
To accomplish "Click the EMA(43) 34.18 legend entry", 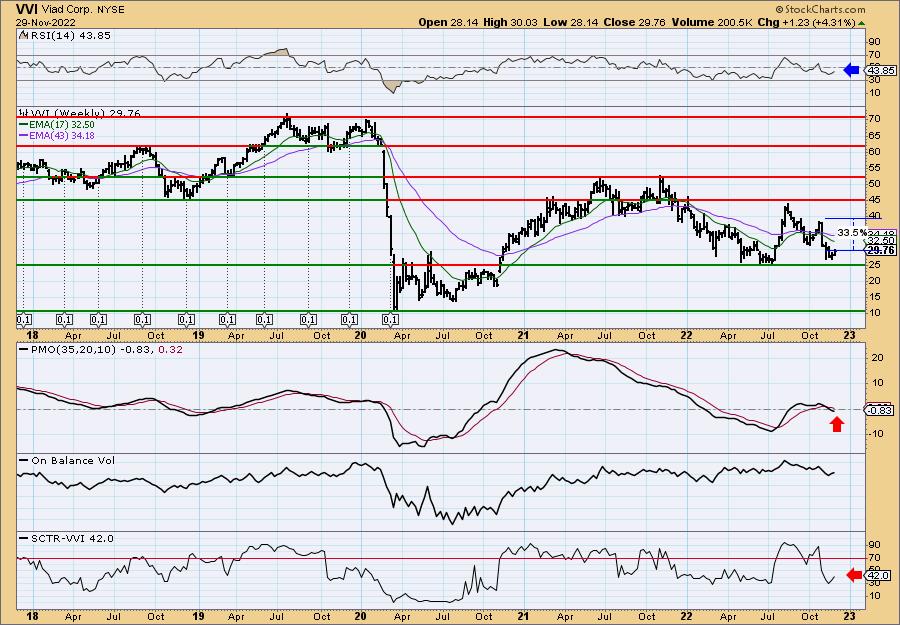I will pyautogui.click(x=56, y=135).
